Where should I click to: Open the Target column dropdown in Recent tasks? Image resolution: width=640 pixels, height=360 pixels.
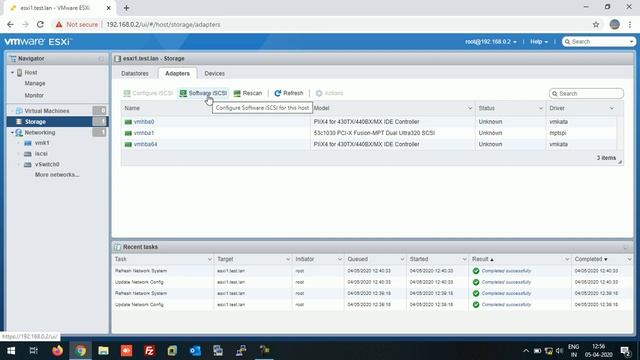click(288, 259)
